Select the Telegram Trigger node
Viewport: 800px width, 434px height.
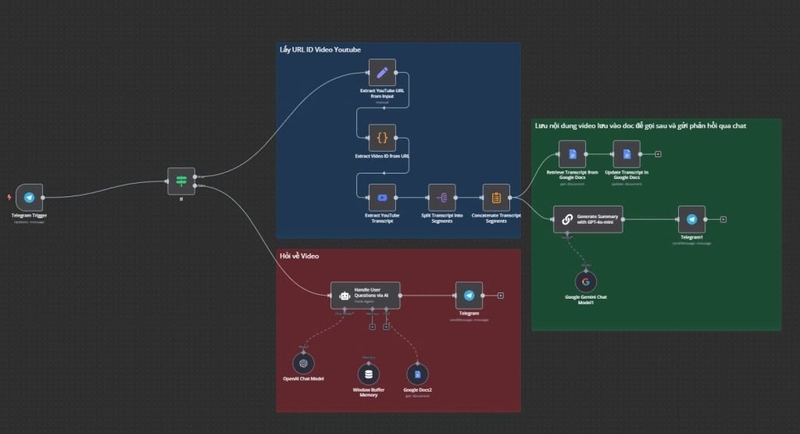click(29, 197)
